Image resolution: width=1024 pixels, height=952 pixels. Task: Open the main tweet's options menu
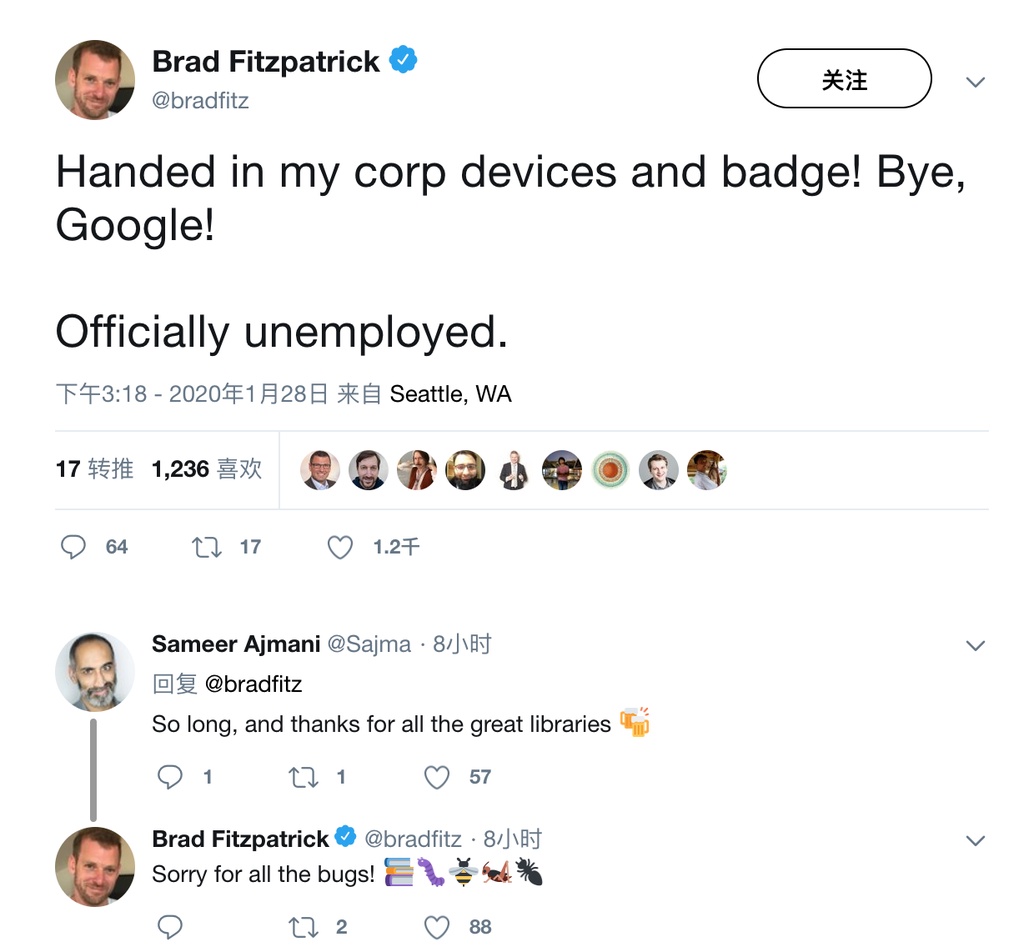[x=975, y=84]
